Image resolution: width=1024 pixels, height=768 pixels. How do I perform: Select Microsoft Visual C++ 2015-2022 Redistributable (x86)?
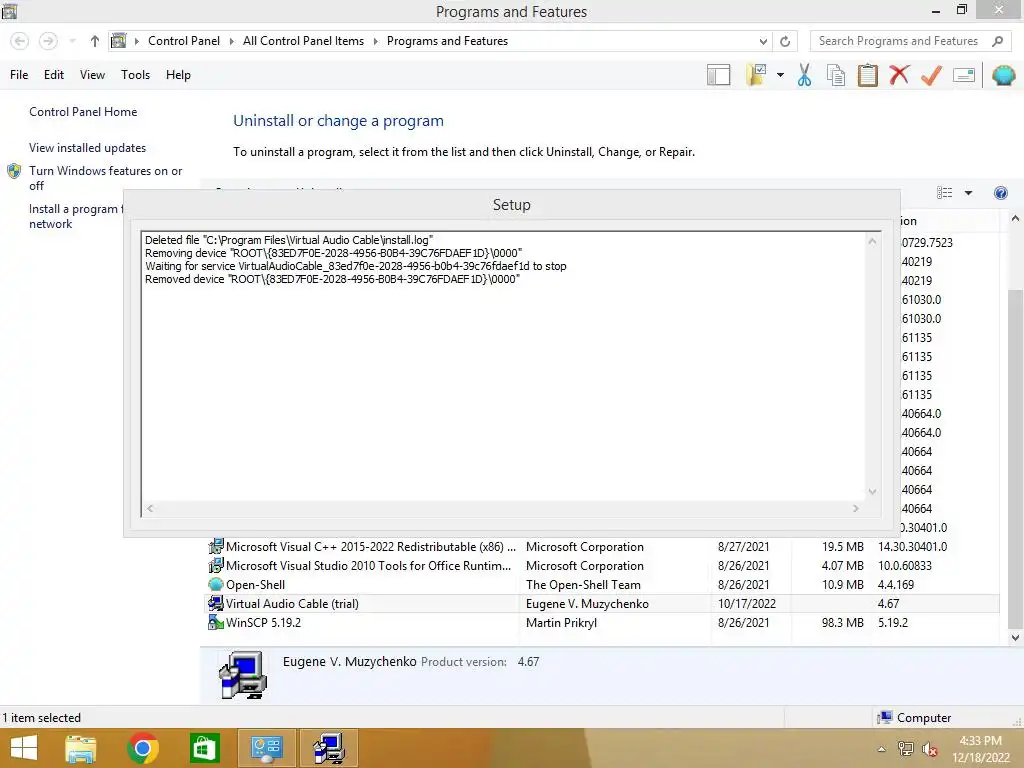[600, 547]
